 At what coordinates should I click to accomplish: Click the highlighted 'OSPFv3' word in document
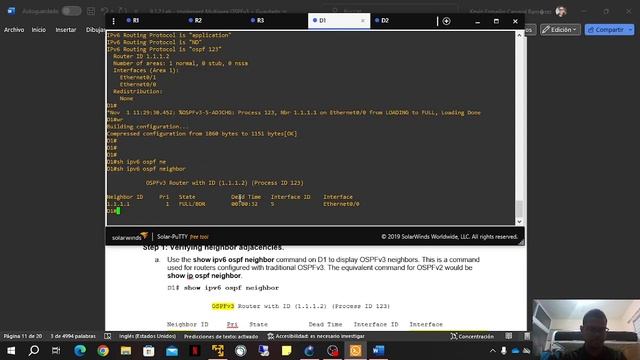223,306
